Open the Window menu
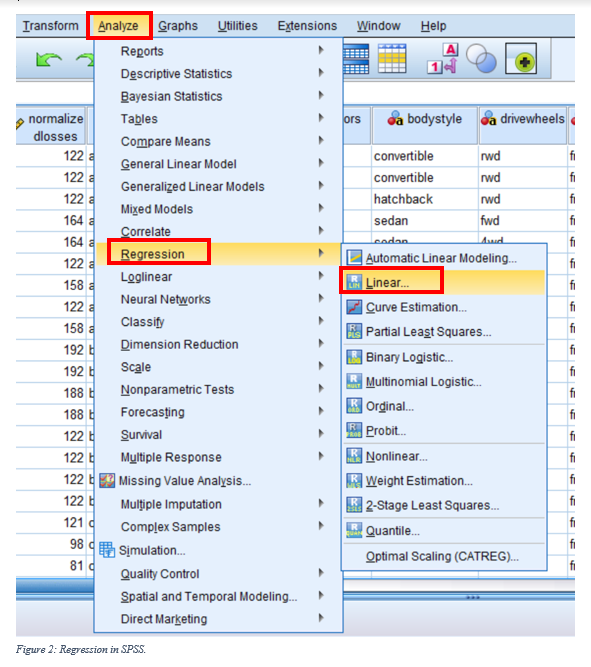 point(379,26)
